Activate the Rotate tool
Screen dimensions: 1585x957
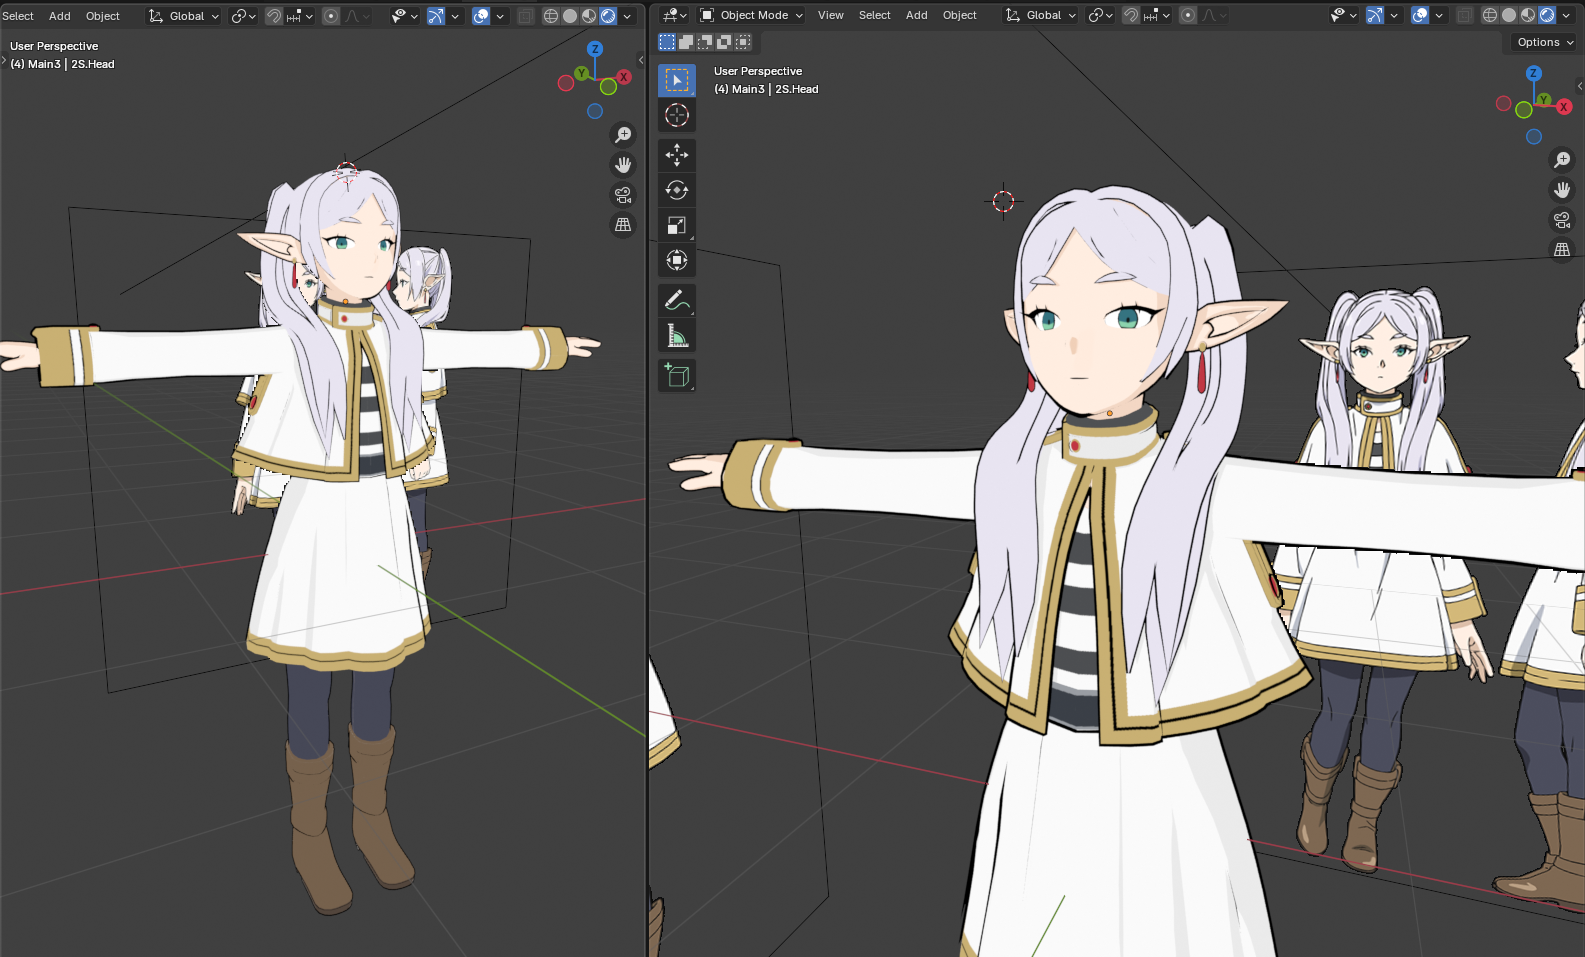point(677,190)
